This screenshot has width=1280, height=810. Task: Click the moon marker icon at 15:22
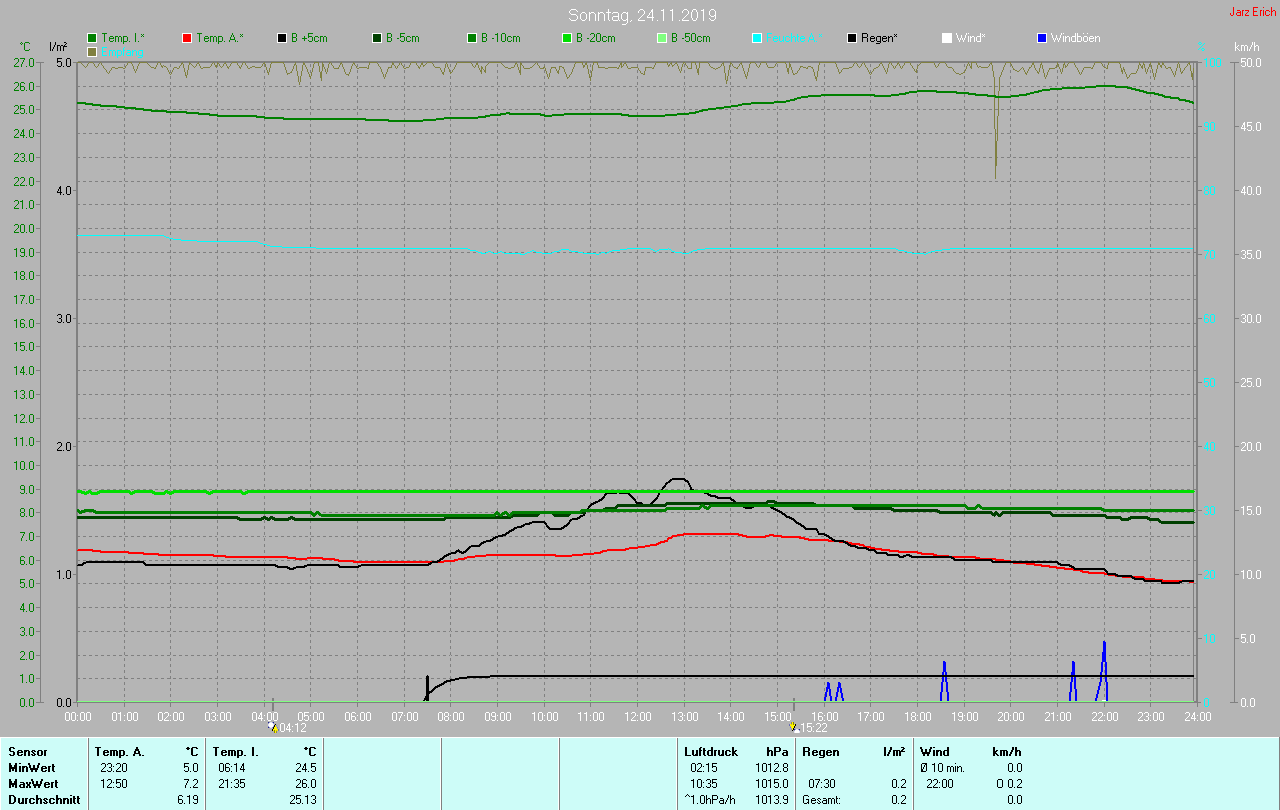[793, 727]
